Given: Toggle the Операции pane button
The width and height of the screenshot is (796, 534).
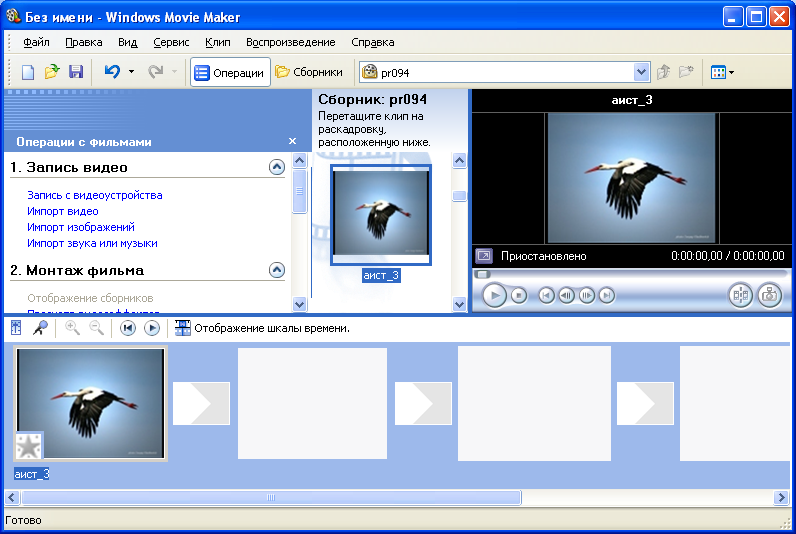Looking at the screenshot, I should (230, 73).
